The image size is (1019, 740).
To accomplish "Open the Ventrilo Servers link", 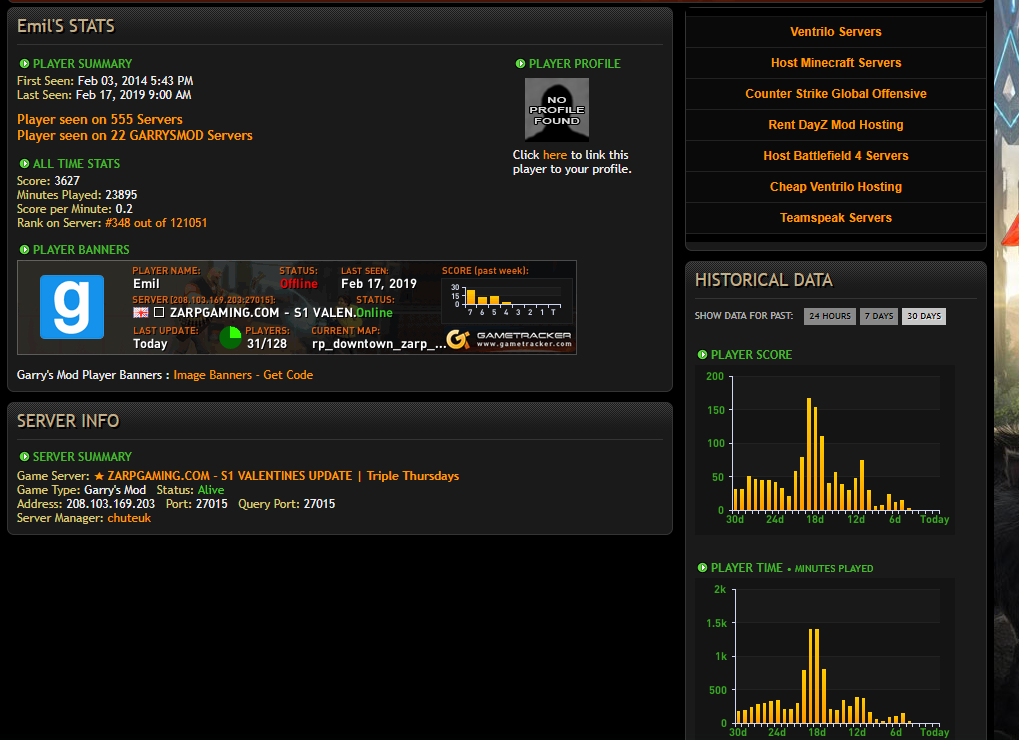I will point(835,32).
